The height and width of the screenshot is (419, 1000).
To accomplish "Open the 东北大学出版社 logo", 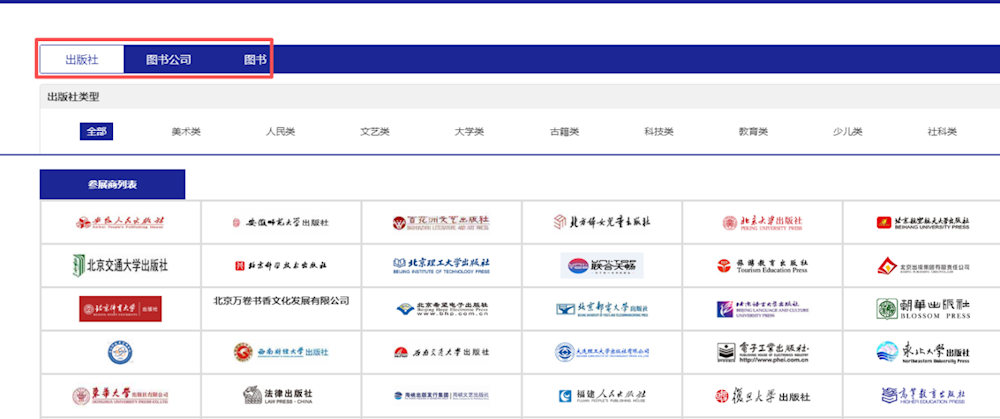I will (923, 352).
